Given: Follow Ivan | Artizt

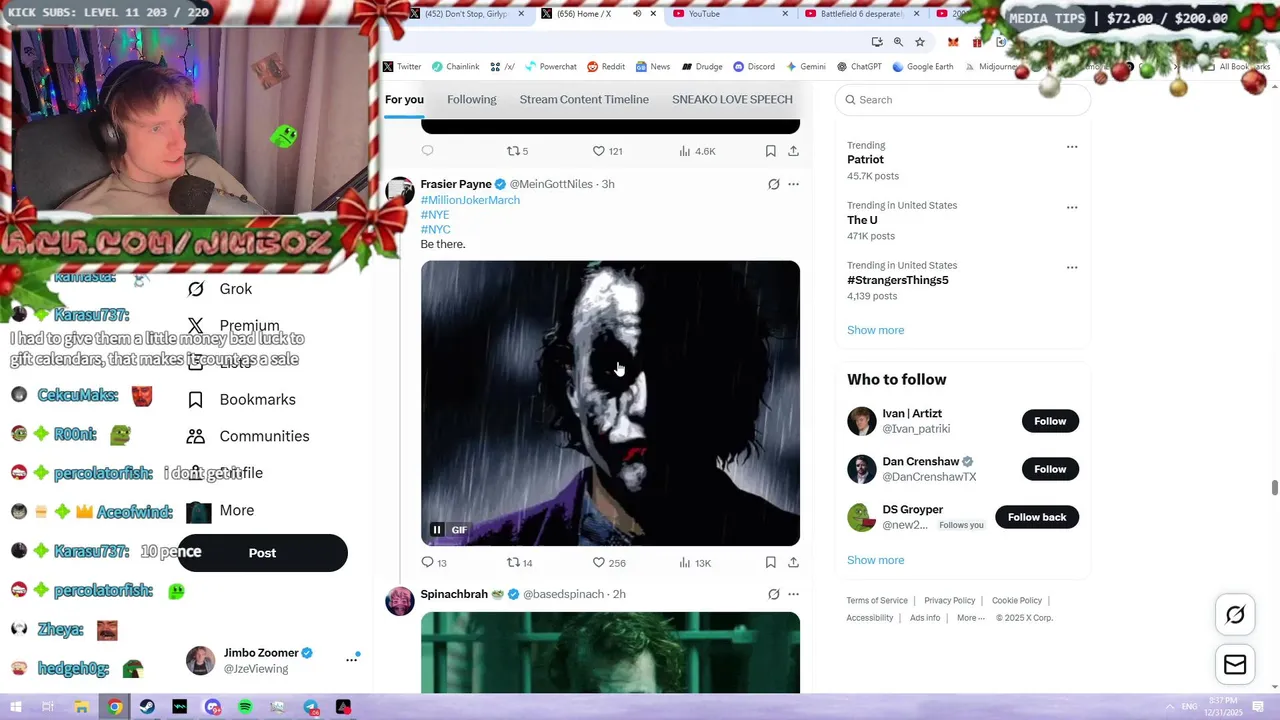Looking at the screenshot, I should tap(1050, 421).
